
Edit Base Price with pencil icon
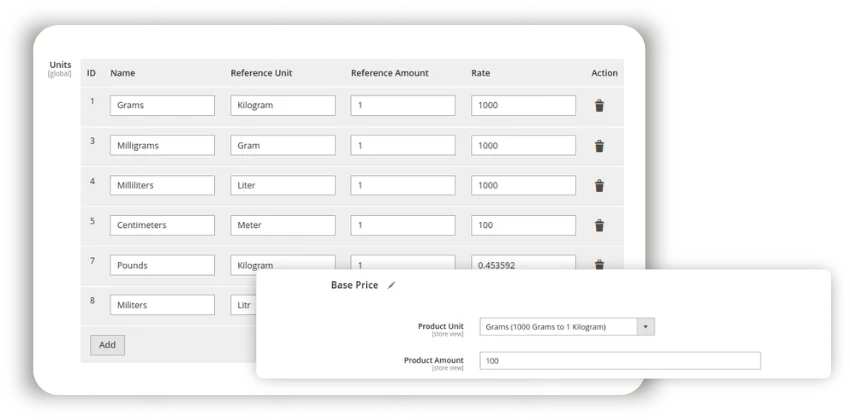(x=391, y=285)
